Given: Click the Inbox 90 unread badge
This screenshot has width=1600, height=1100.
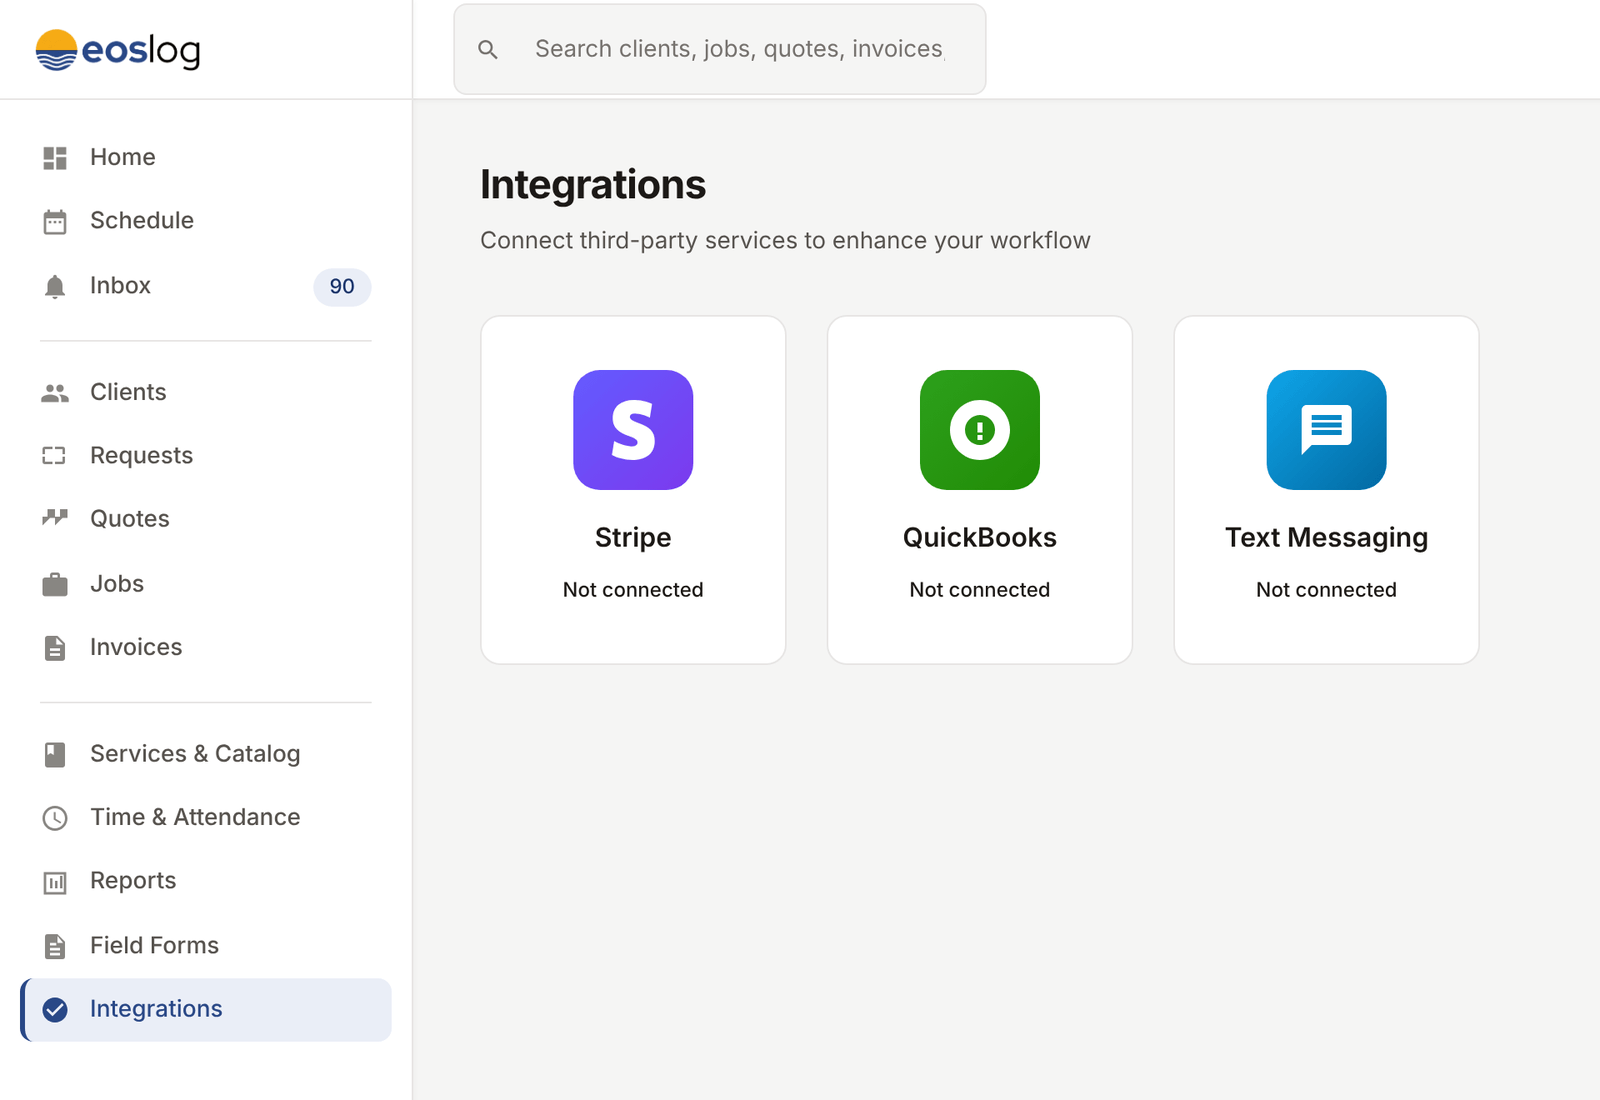Looking at the screenshot, I should 342,287.
